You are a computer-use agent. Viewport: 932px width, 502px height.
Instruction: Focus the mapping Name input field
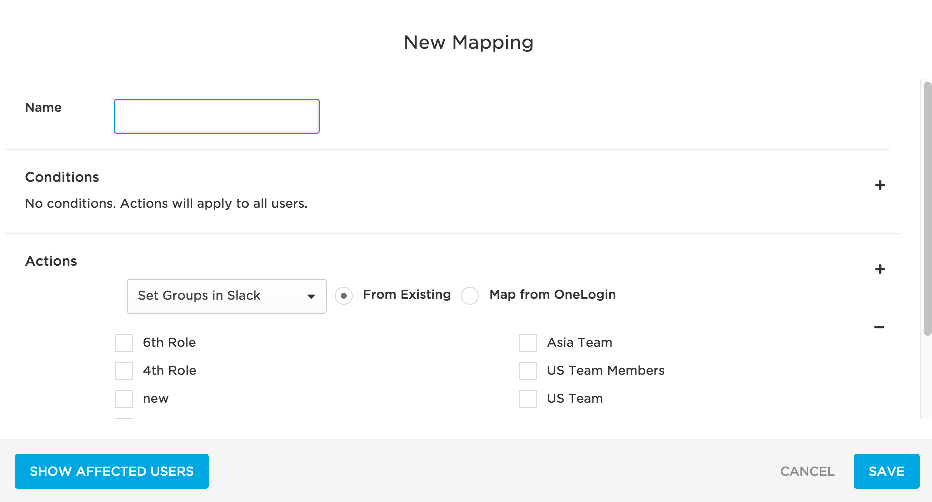pyautogui.click(x=217, y=116)
